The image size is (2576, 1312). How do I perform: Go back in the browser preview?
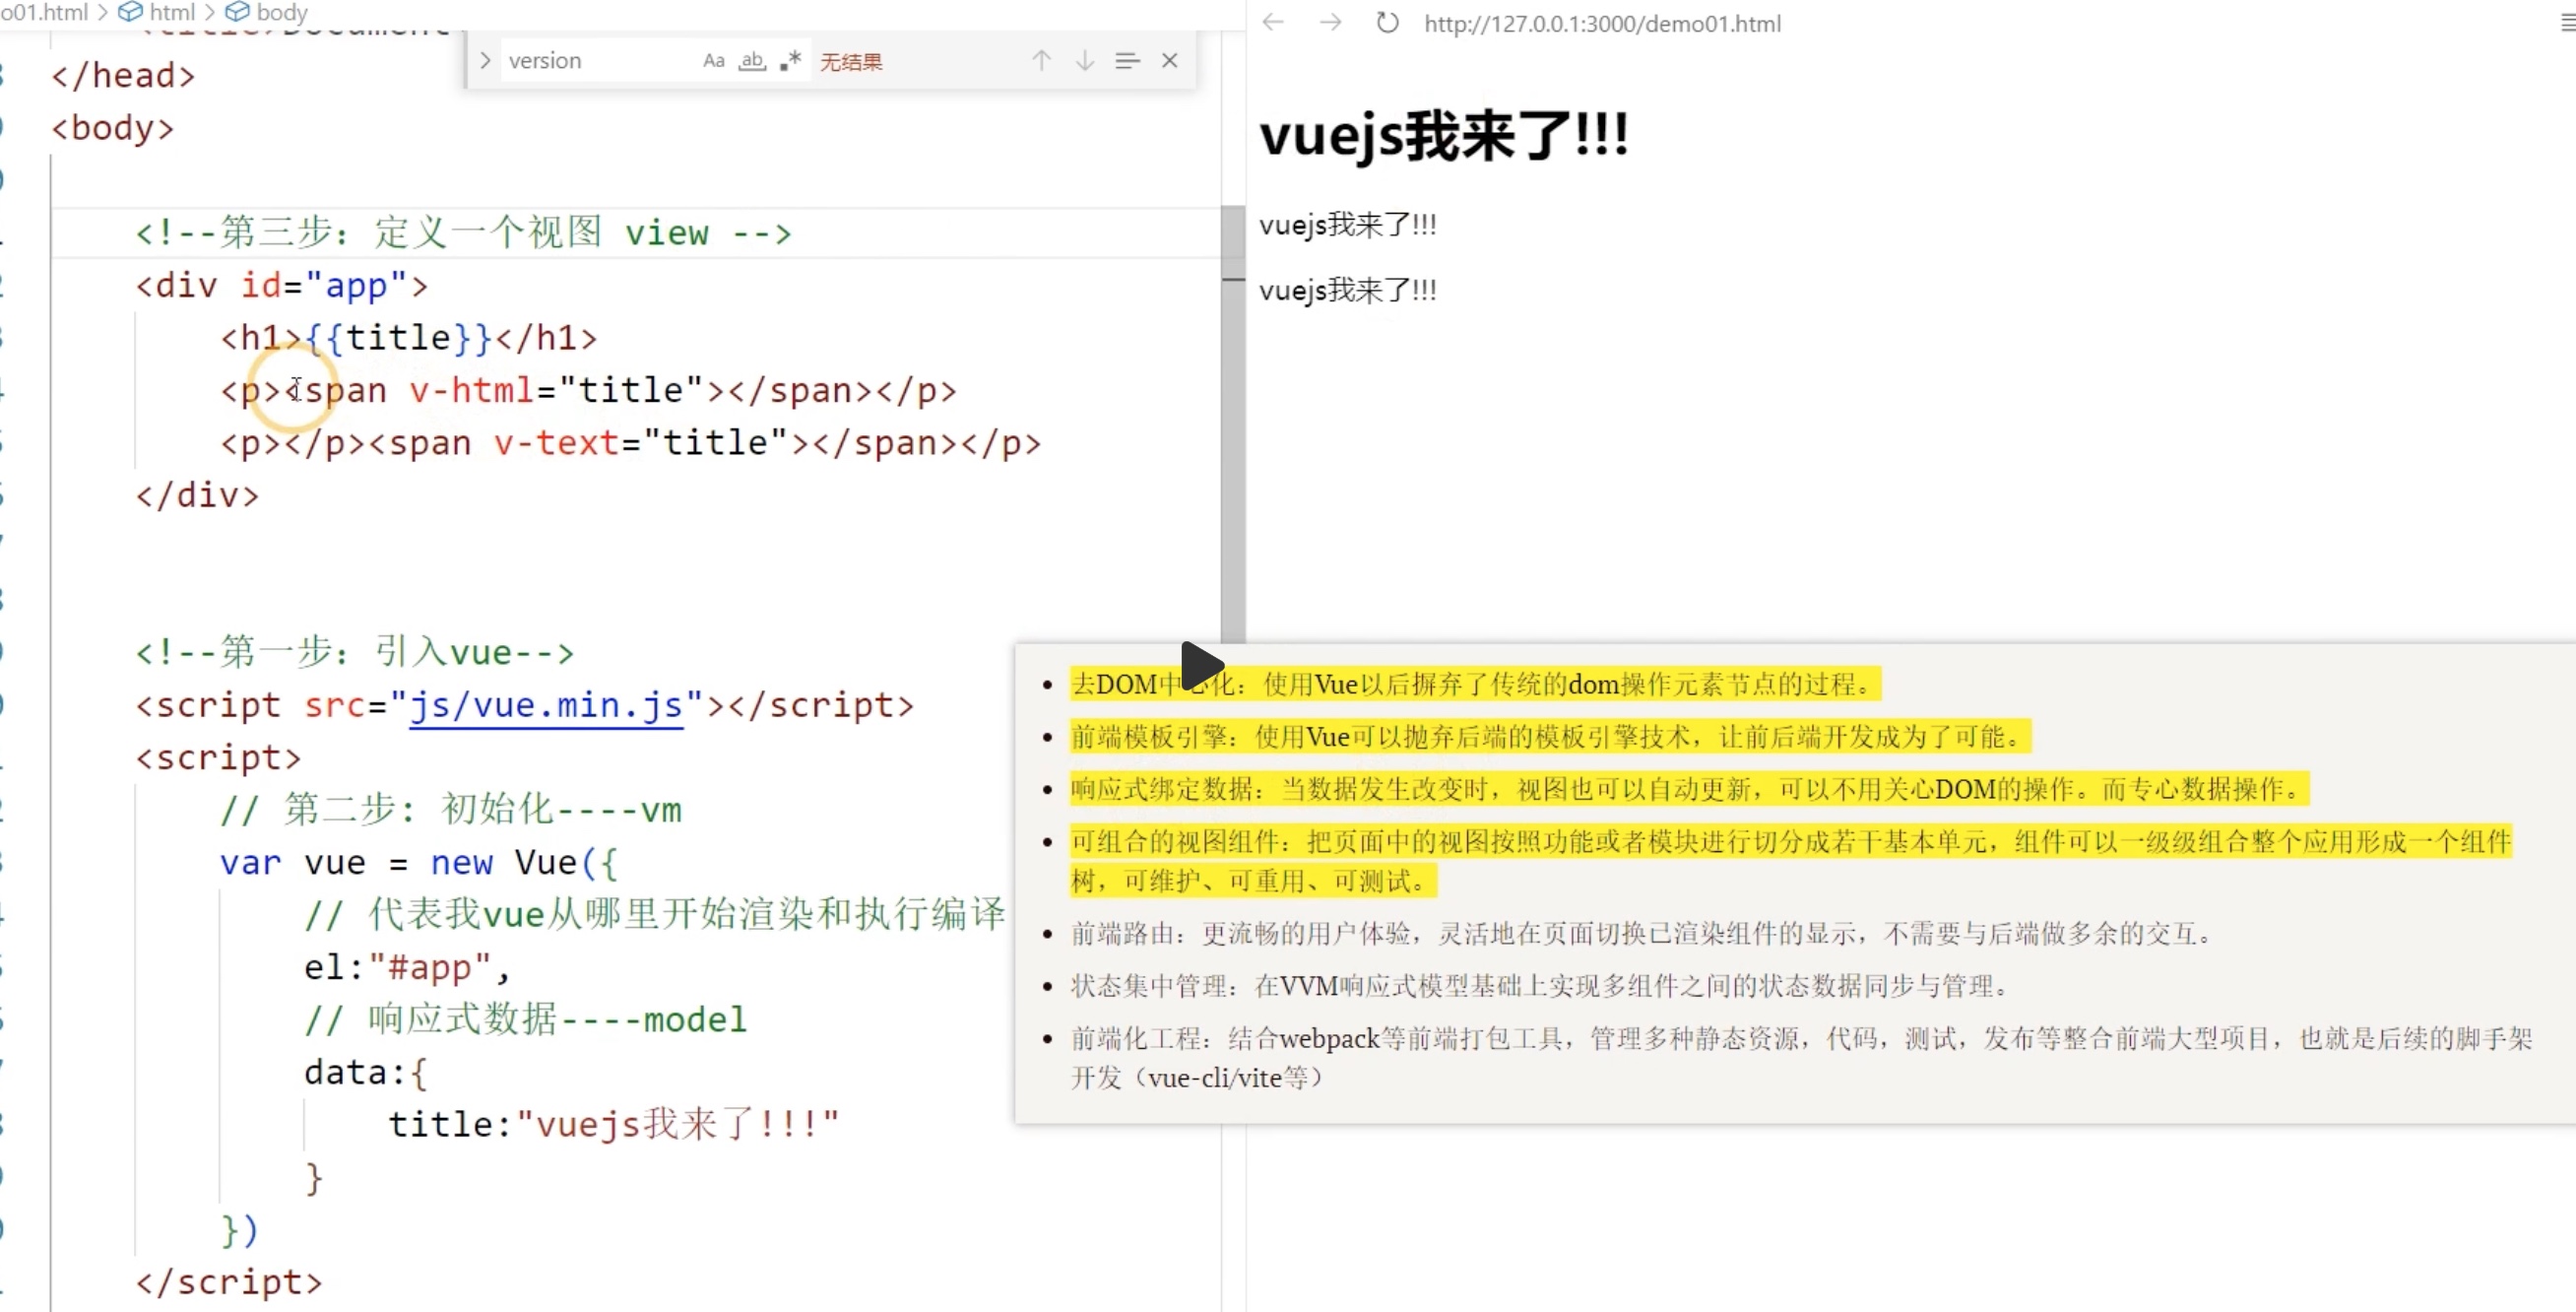1272,22
